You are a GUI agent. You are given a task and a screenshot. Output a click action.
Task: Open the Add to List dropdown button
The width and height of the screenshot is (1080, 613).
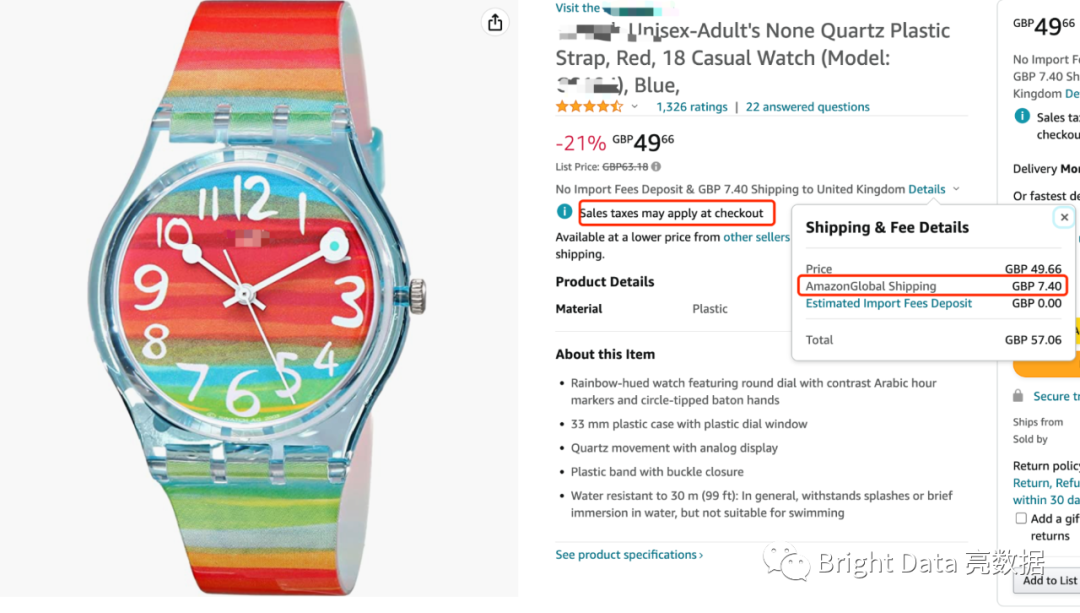pos(1048,580)
